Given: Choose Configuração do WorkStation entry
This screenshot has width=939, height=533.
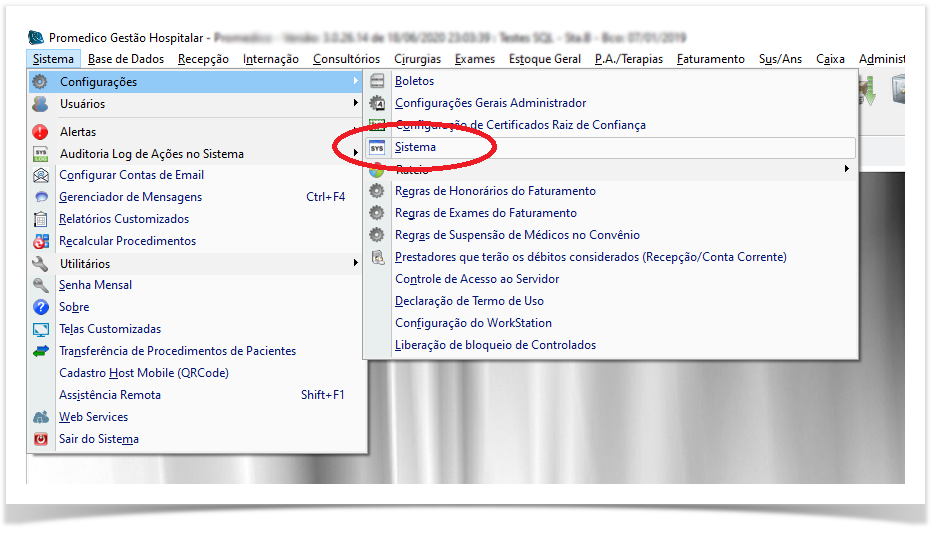Looking at the screenshot, I should point(473,323).
